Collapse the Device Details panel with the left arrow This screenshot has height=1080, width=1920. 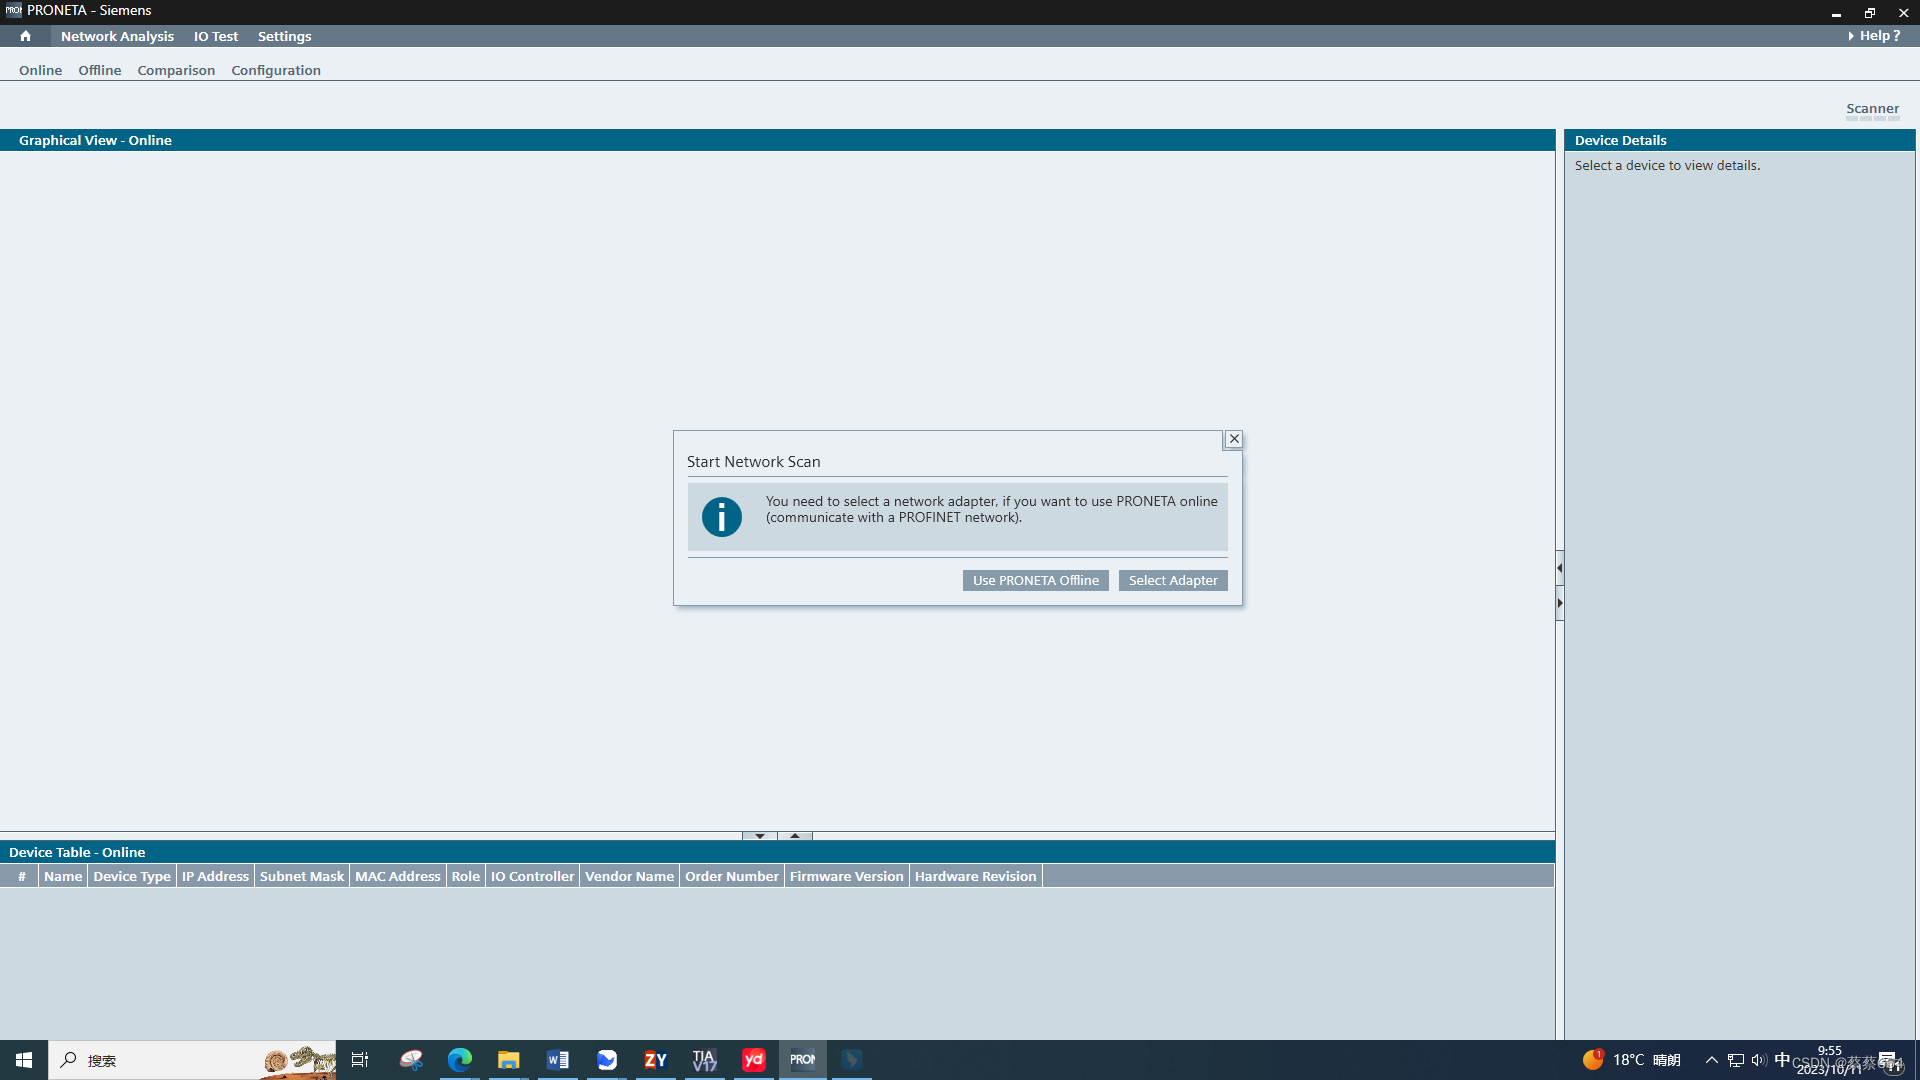[1559, 568]
